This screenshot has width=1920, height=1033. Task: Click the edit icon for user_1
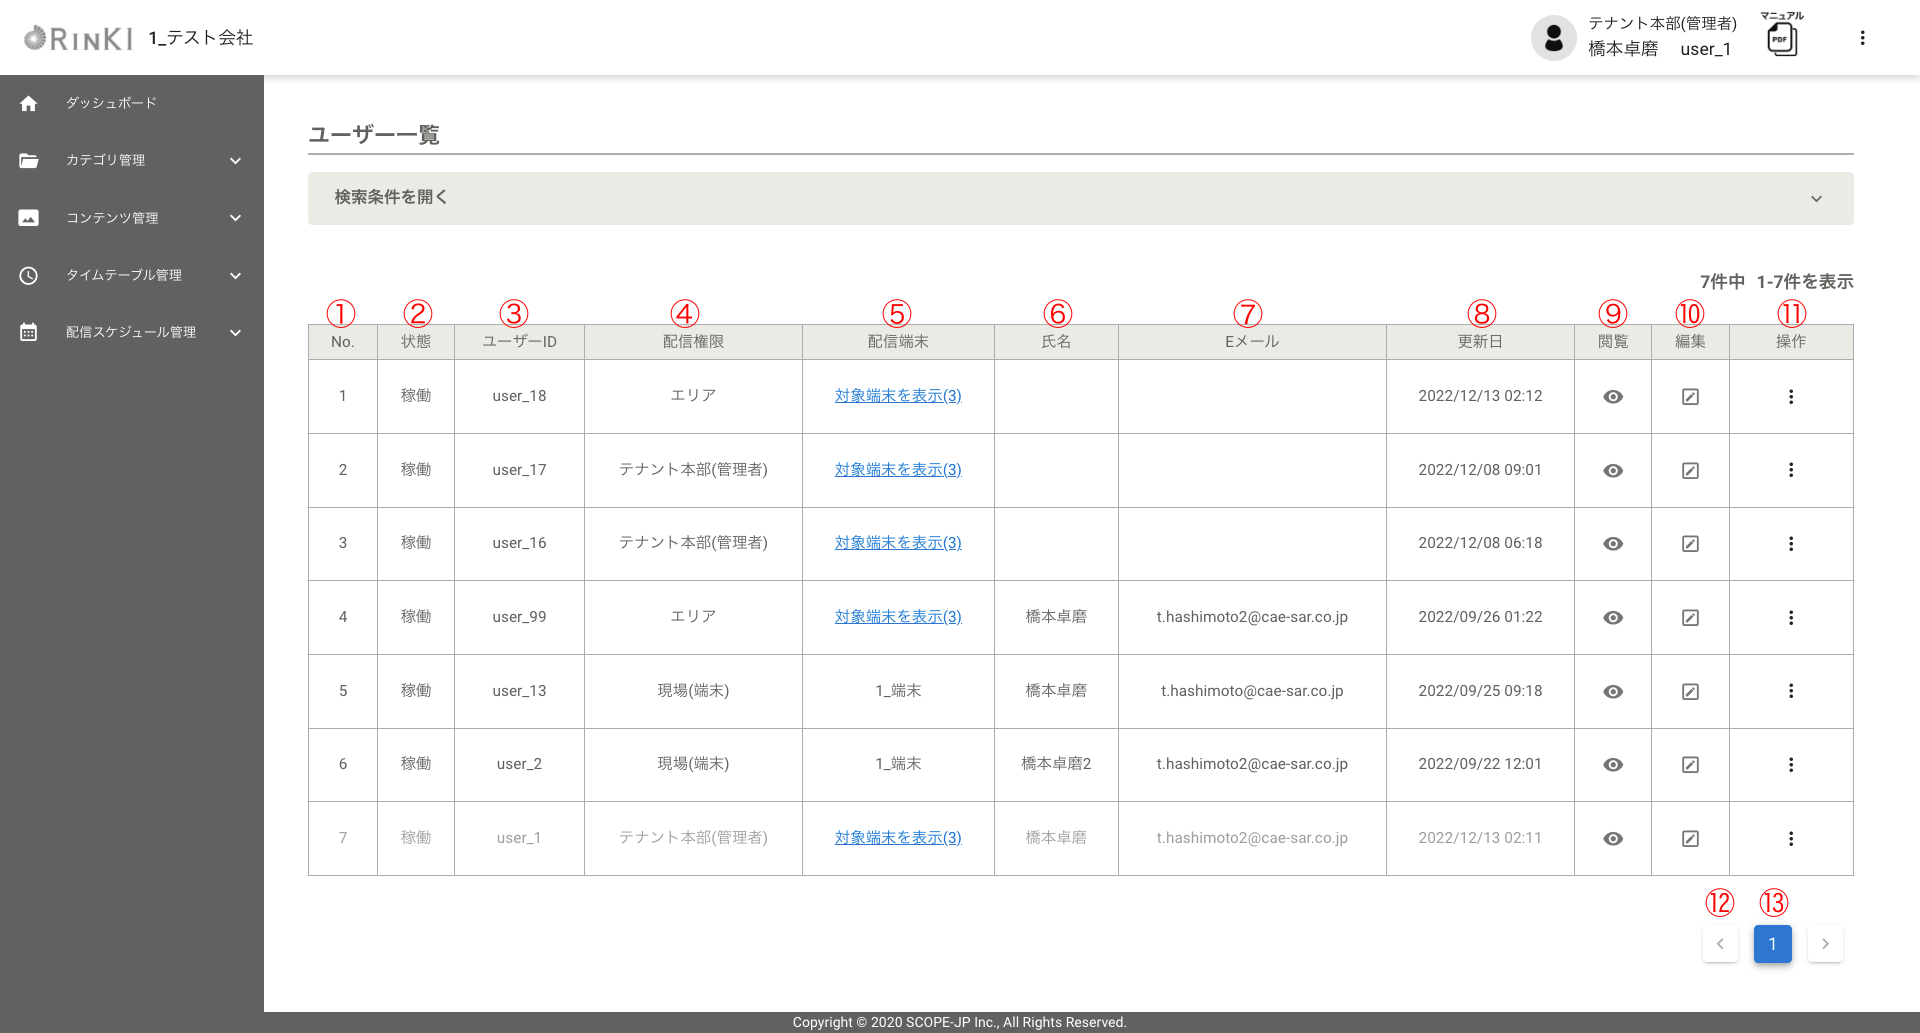[x=1690, y=839]
